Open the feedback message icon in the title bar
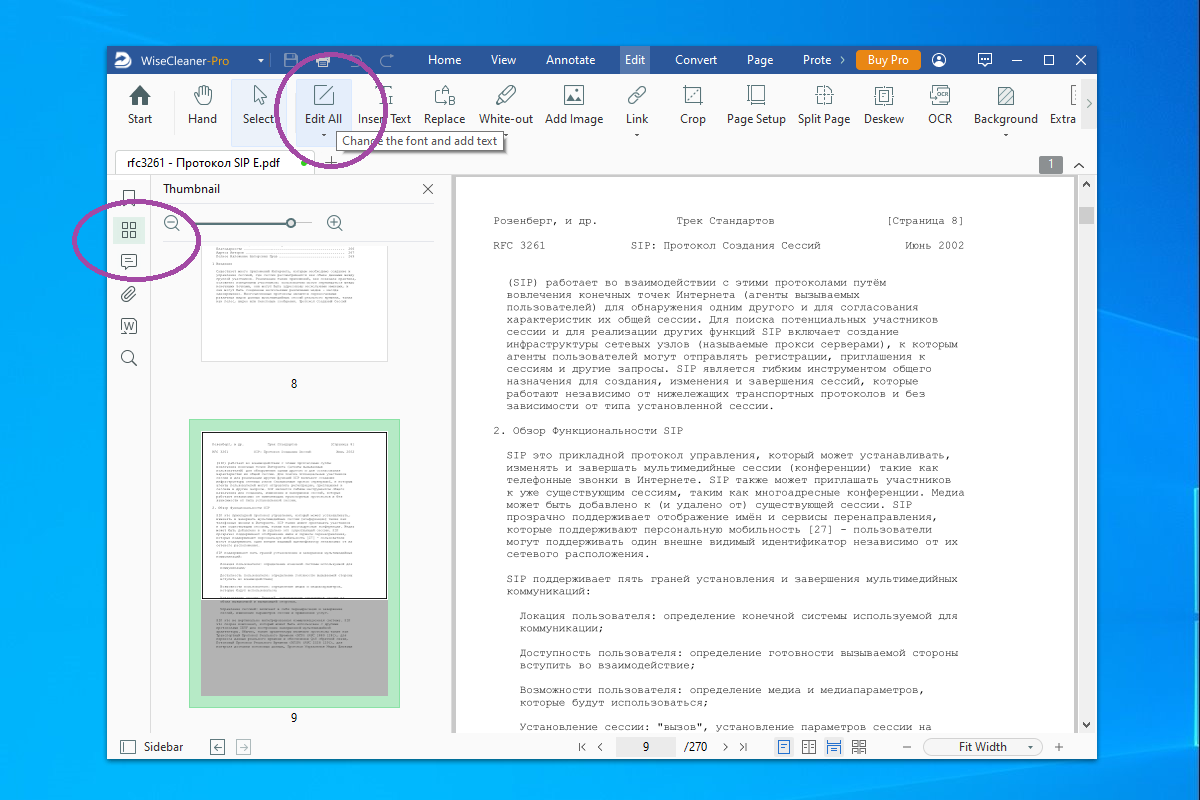This screenshot has width=1200, height=800. click(985, 60)
